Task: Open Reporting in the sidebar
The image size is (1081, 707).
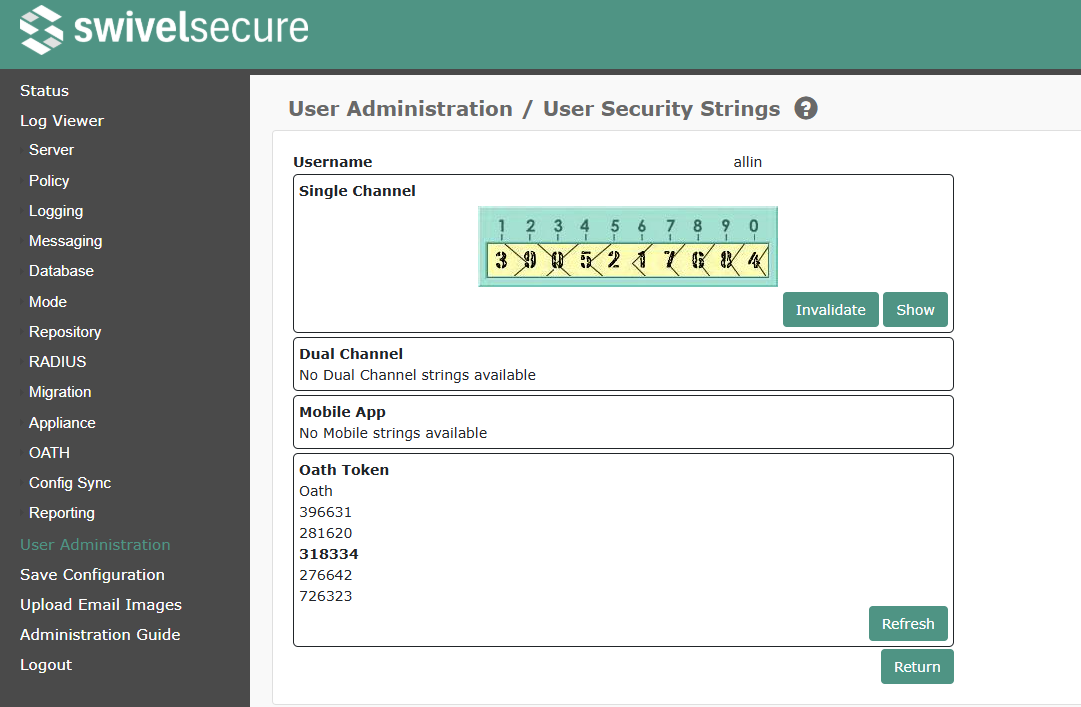Action: (x=61, y=513)
